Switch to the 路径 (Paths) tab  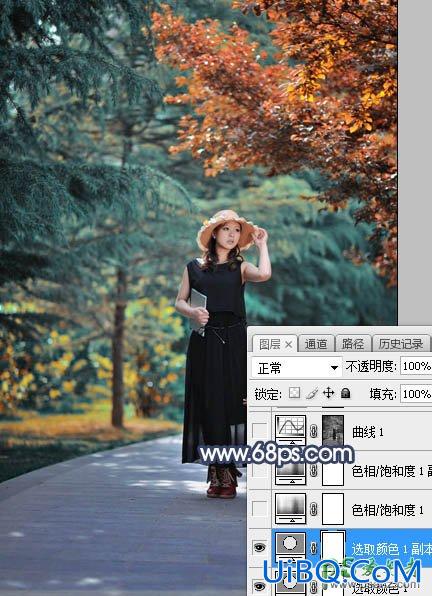[x=353, y=344]
